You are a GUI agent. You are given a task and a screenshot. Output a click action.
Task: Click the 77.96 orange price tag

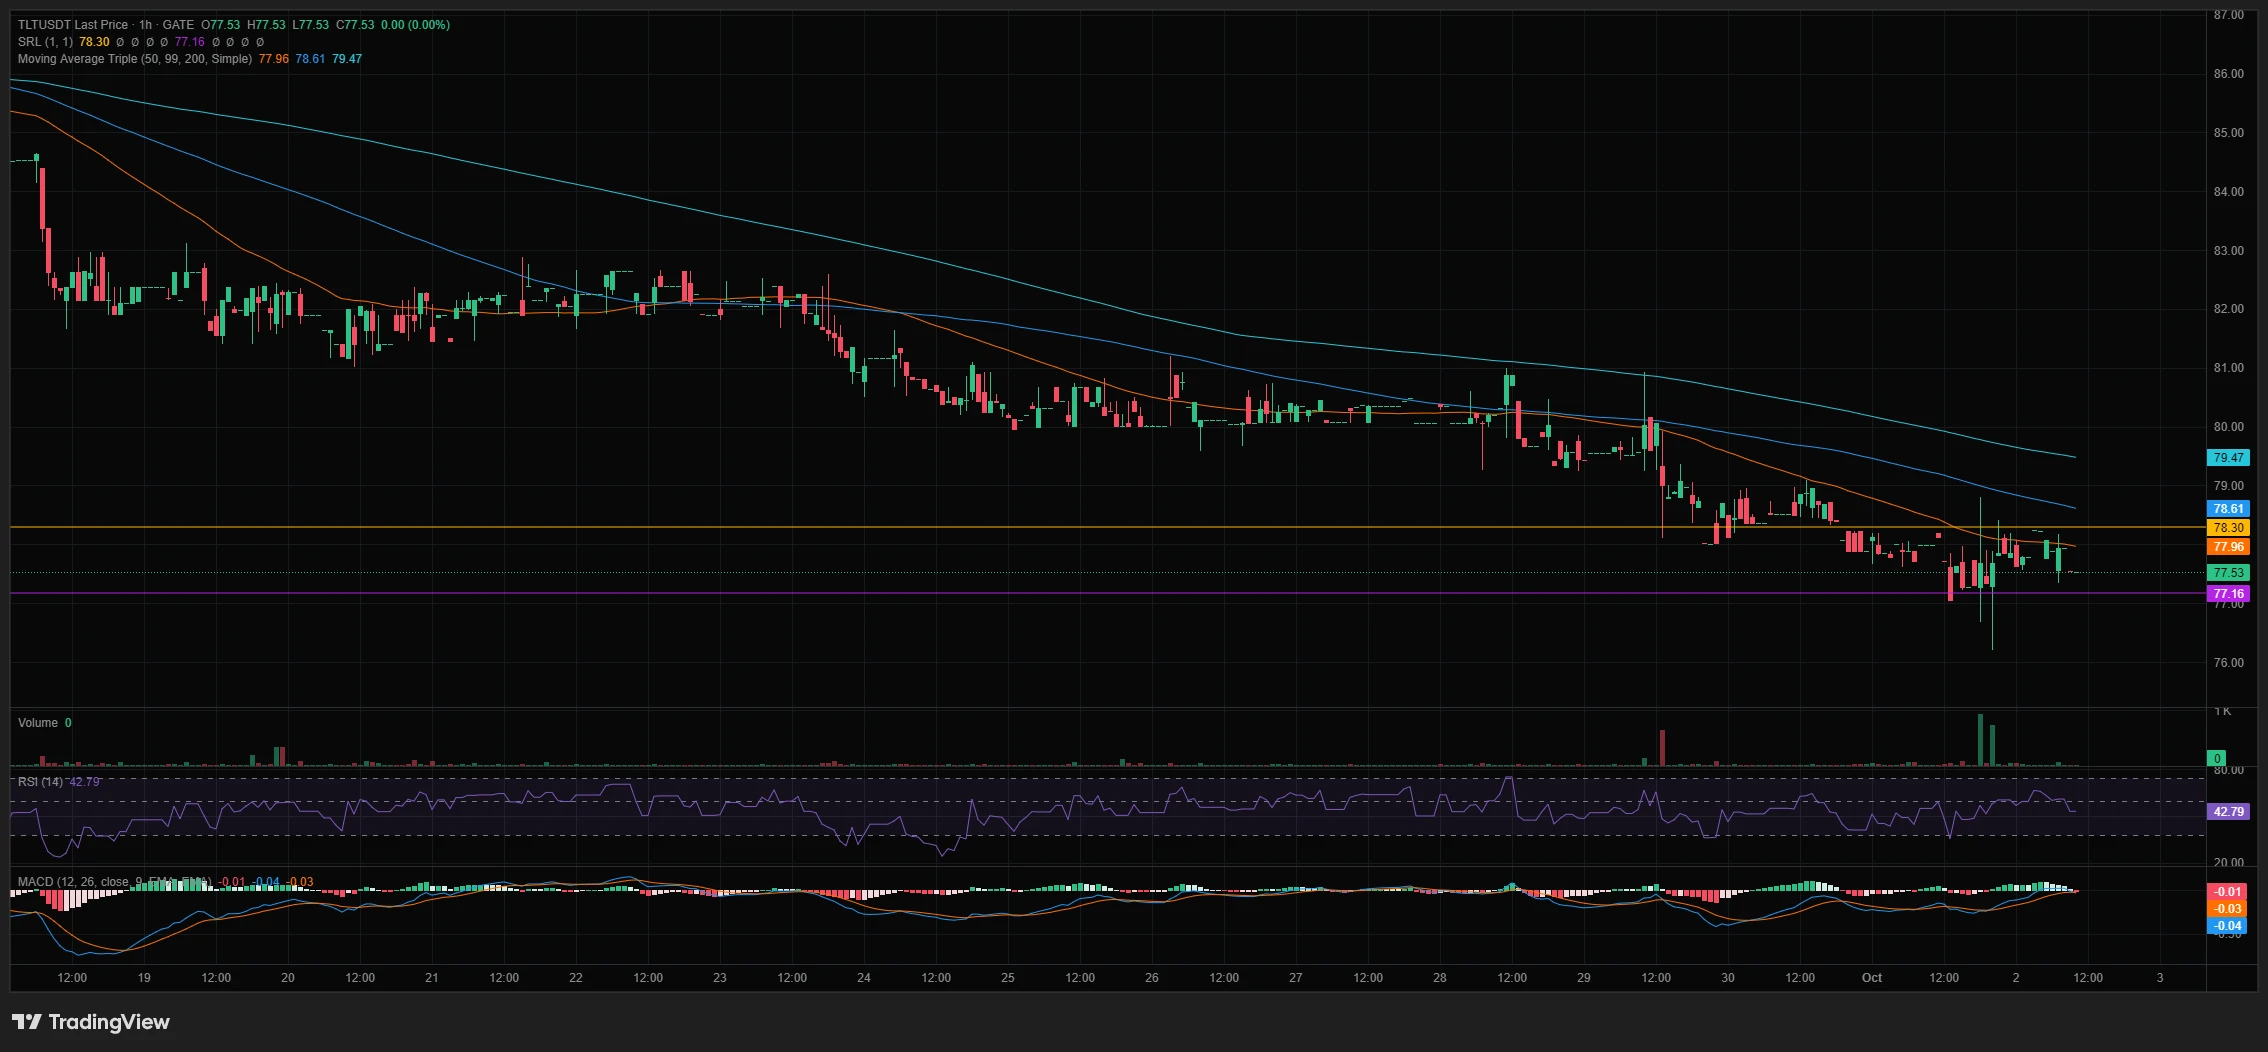[2228, 547]
